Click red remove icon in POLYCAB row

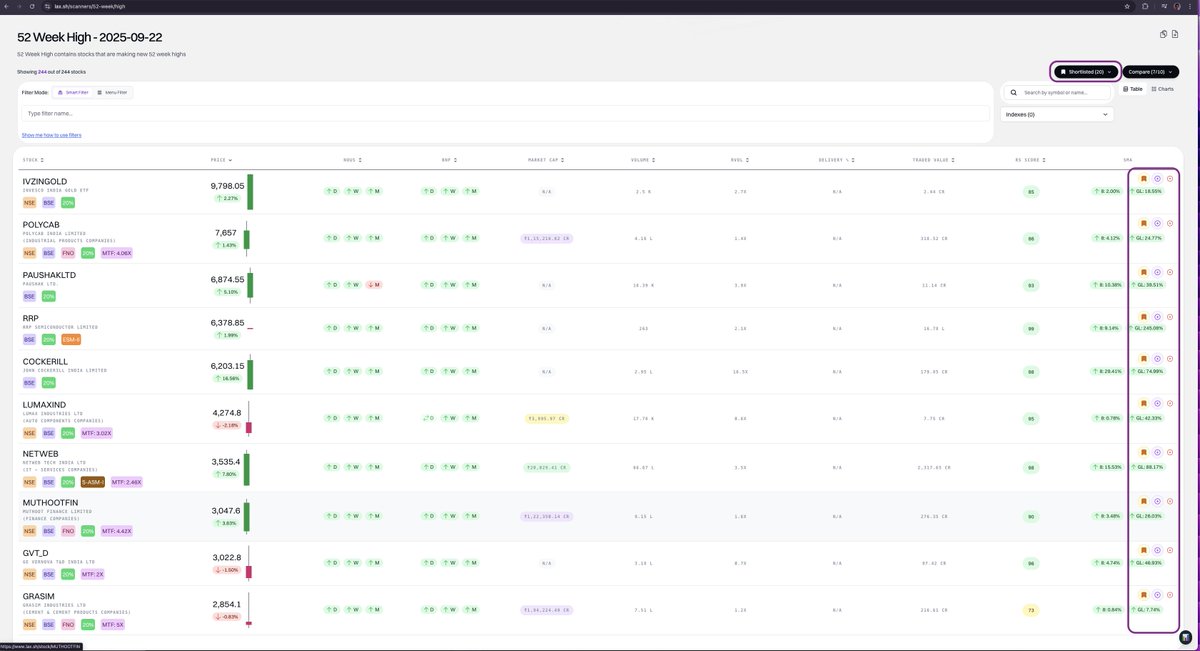pyautogui.click(x=1170, y=223)
